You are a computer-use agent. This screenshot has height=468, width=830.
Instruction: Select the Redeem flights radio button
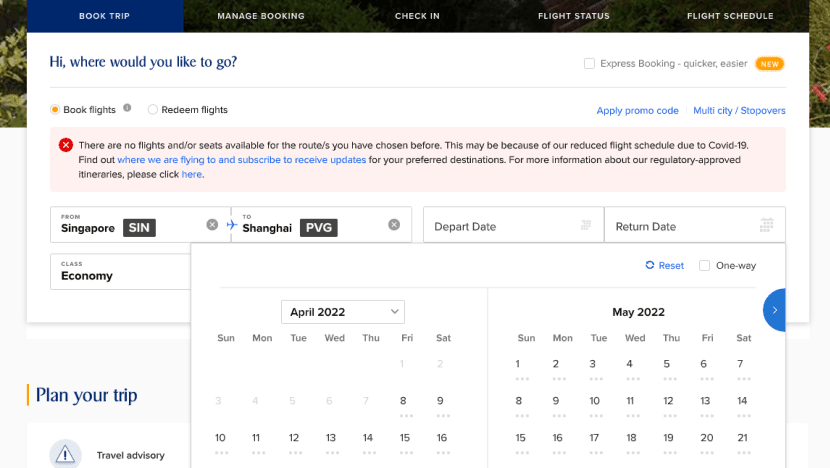click(x=153, y=110)
